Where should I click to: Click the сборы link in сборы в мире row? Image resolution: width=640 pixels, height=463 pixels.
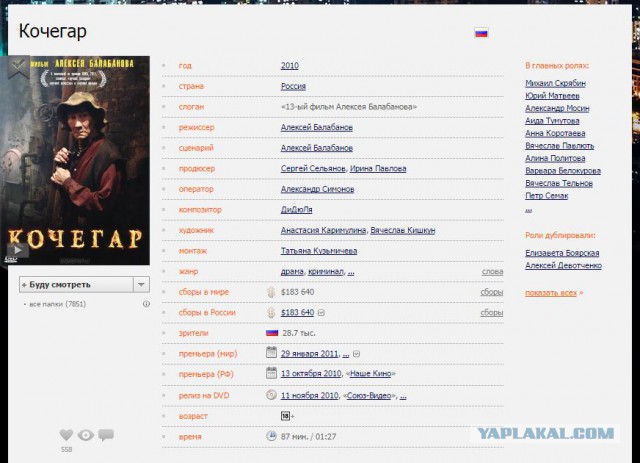click(492, 292)
